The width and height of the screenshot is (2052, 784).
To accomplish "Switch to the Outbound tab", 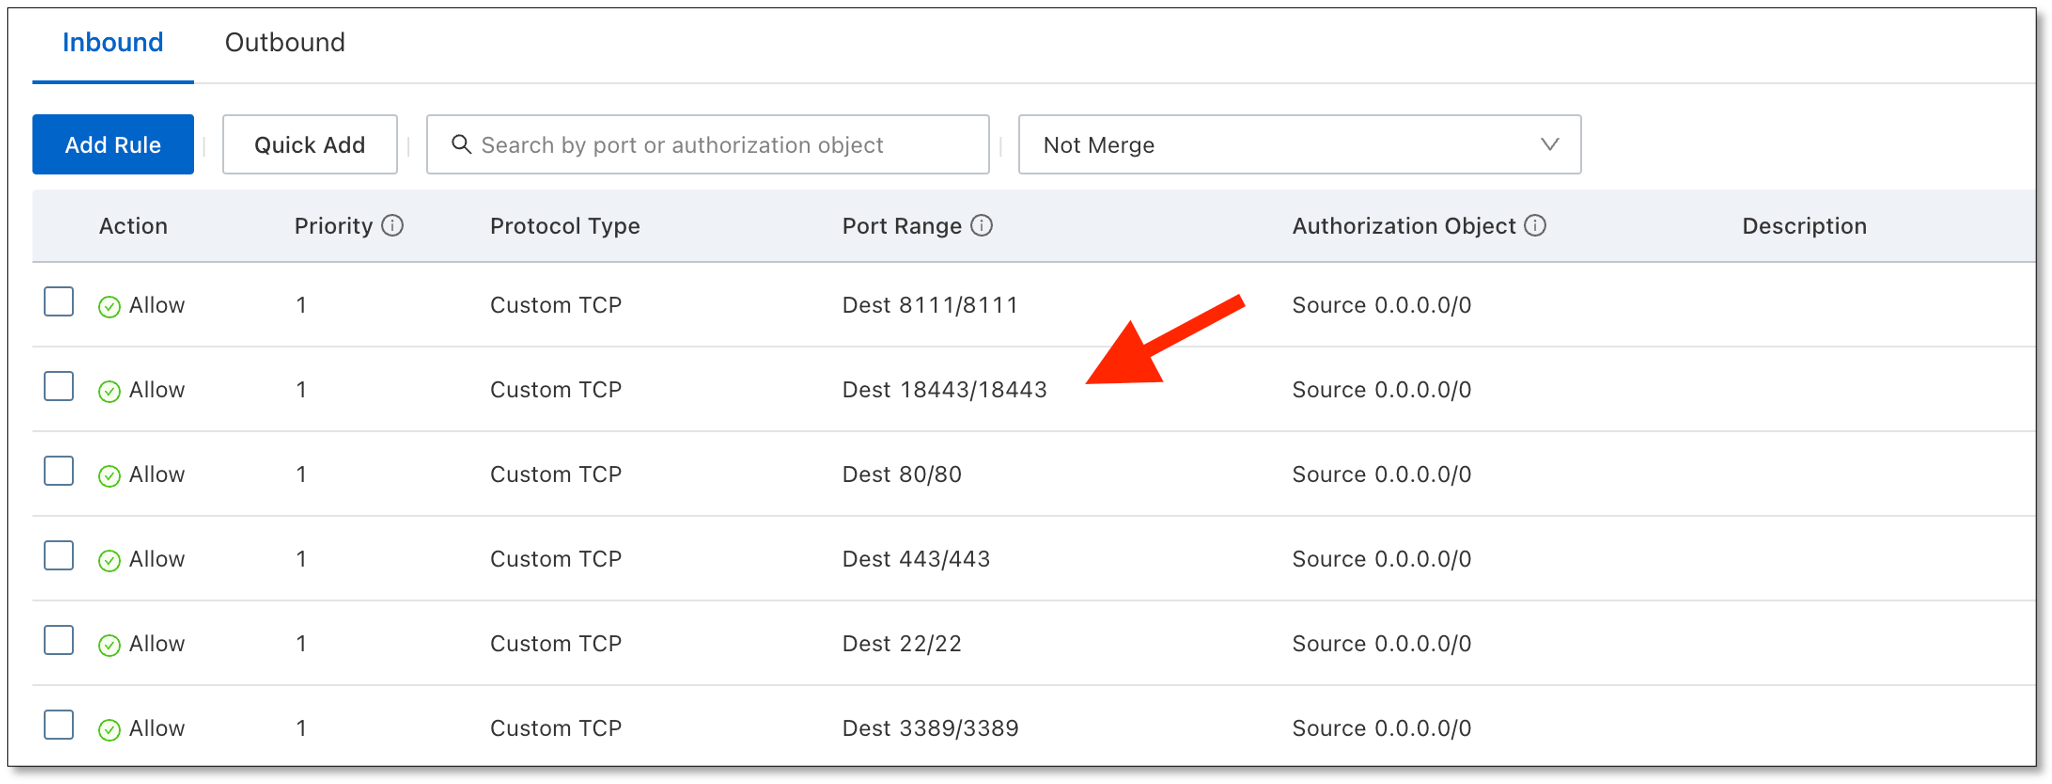I will point(285,43).
